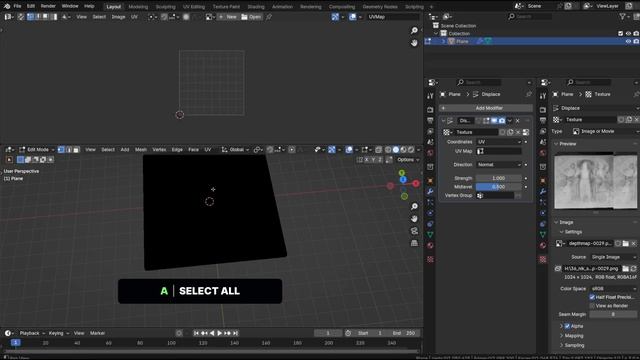The width and height of the screenshot is (640, 360).
Task: Click the outliner filter funnel icon
Action: pos(622,16)
